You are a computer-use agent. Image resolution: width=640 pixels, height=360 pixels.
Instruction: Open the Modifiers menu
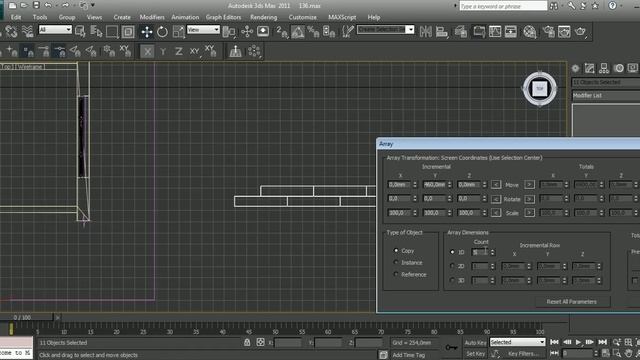click(x=152, y=17)
